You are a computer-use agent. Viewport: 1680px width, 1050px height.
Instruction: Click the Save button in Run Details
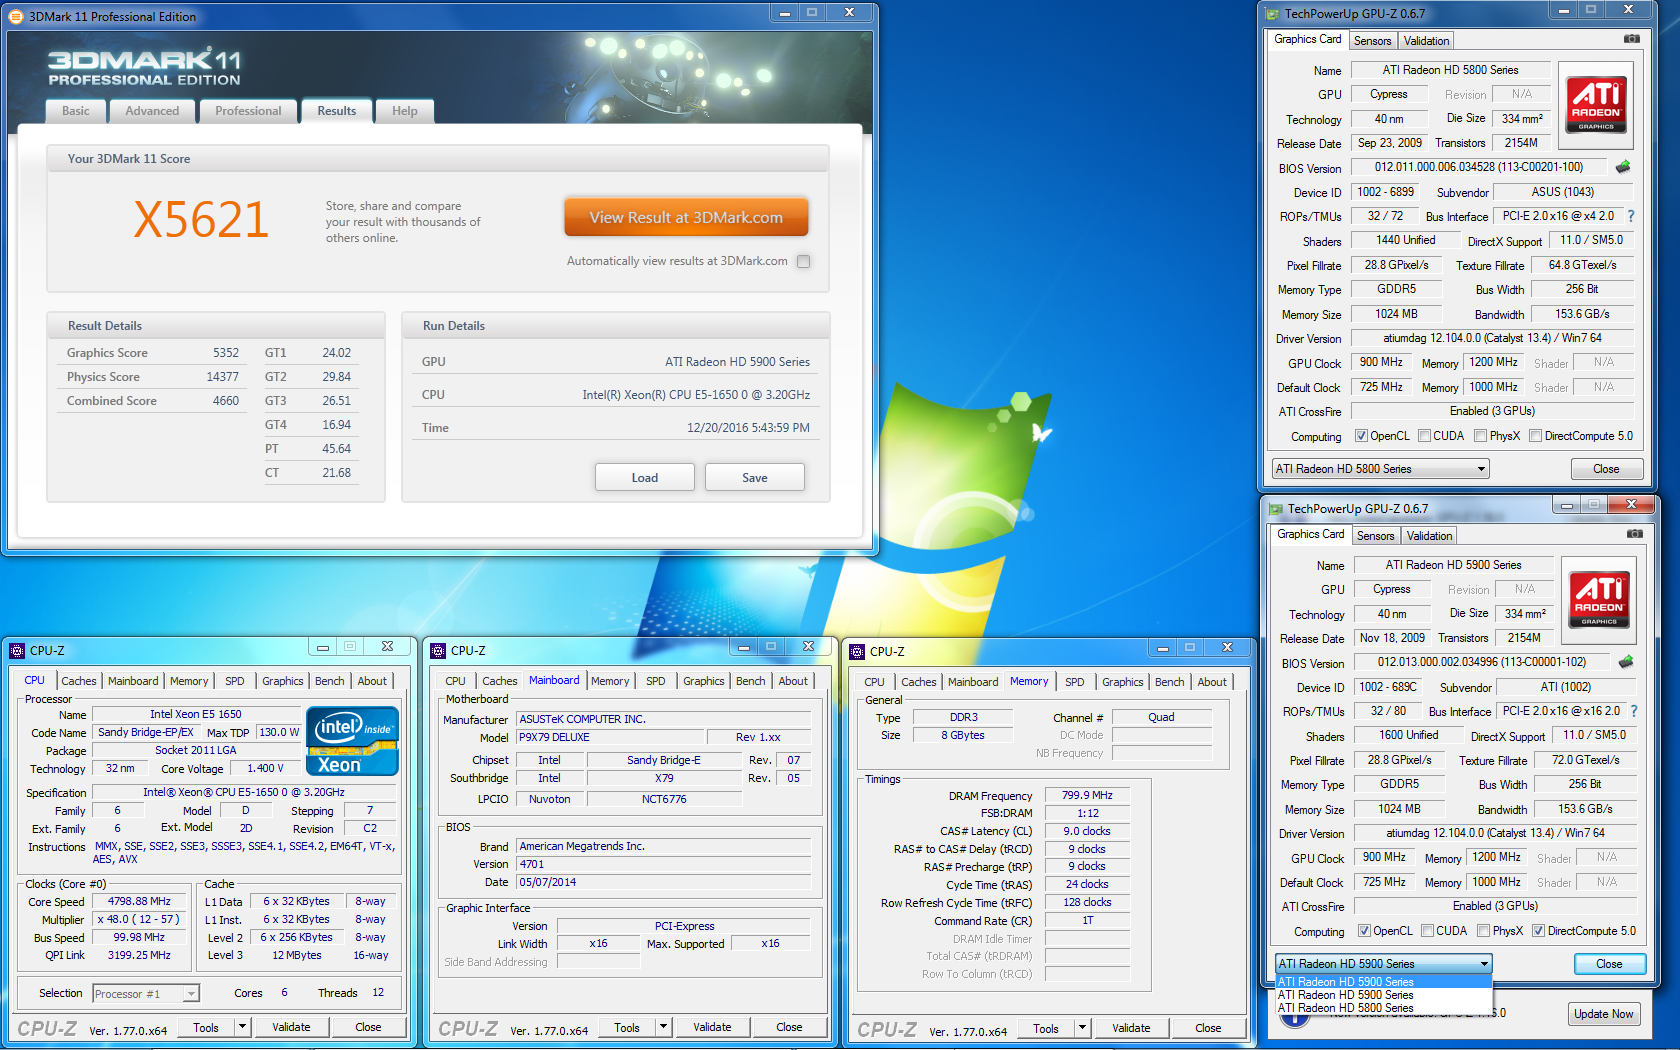point(755,478)
